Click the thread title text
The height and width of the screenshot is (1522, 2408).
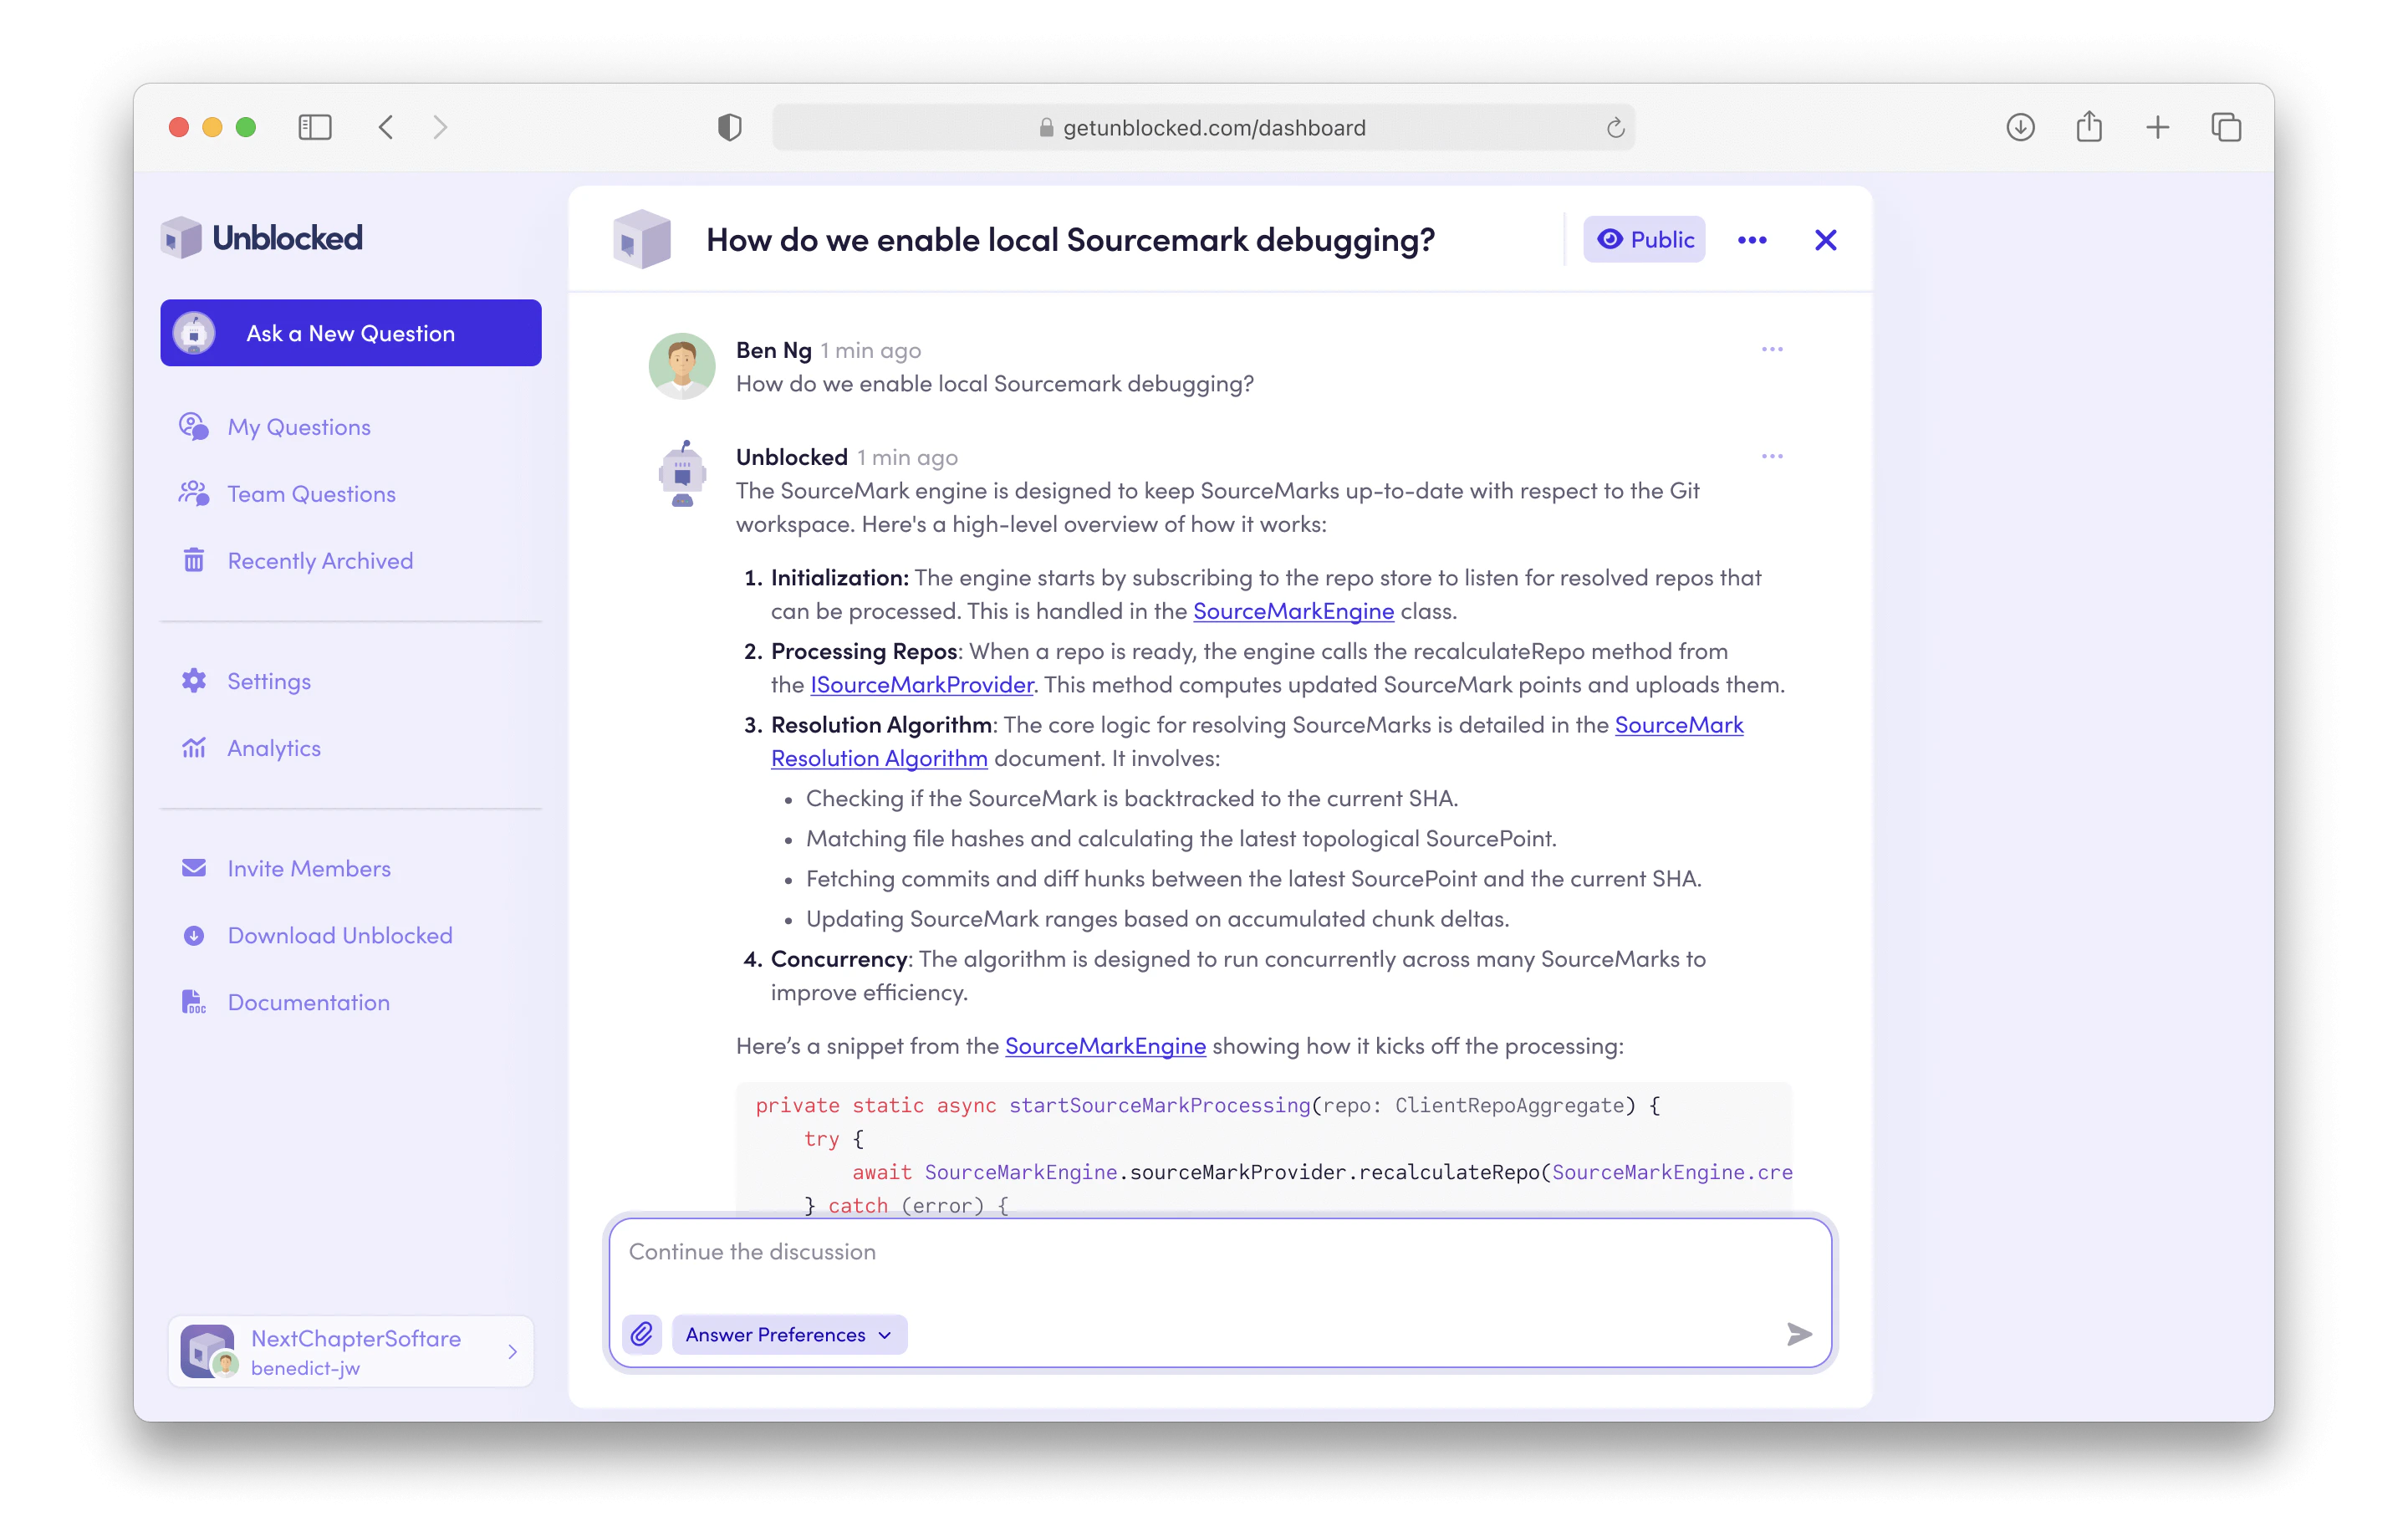(x=1070, y=240)
